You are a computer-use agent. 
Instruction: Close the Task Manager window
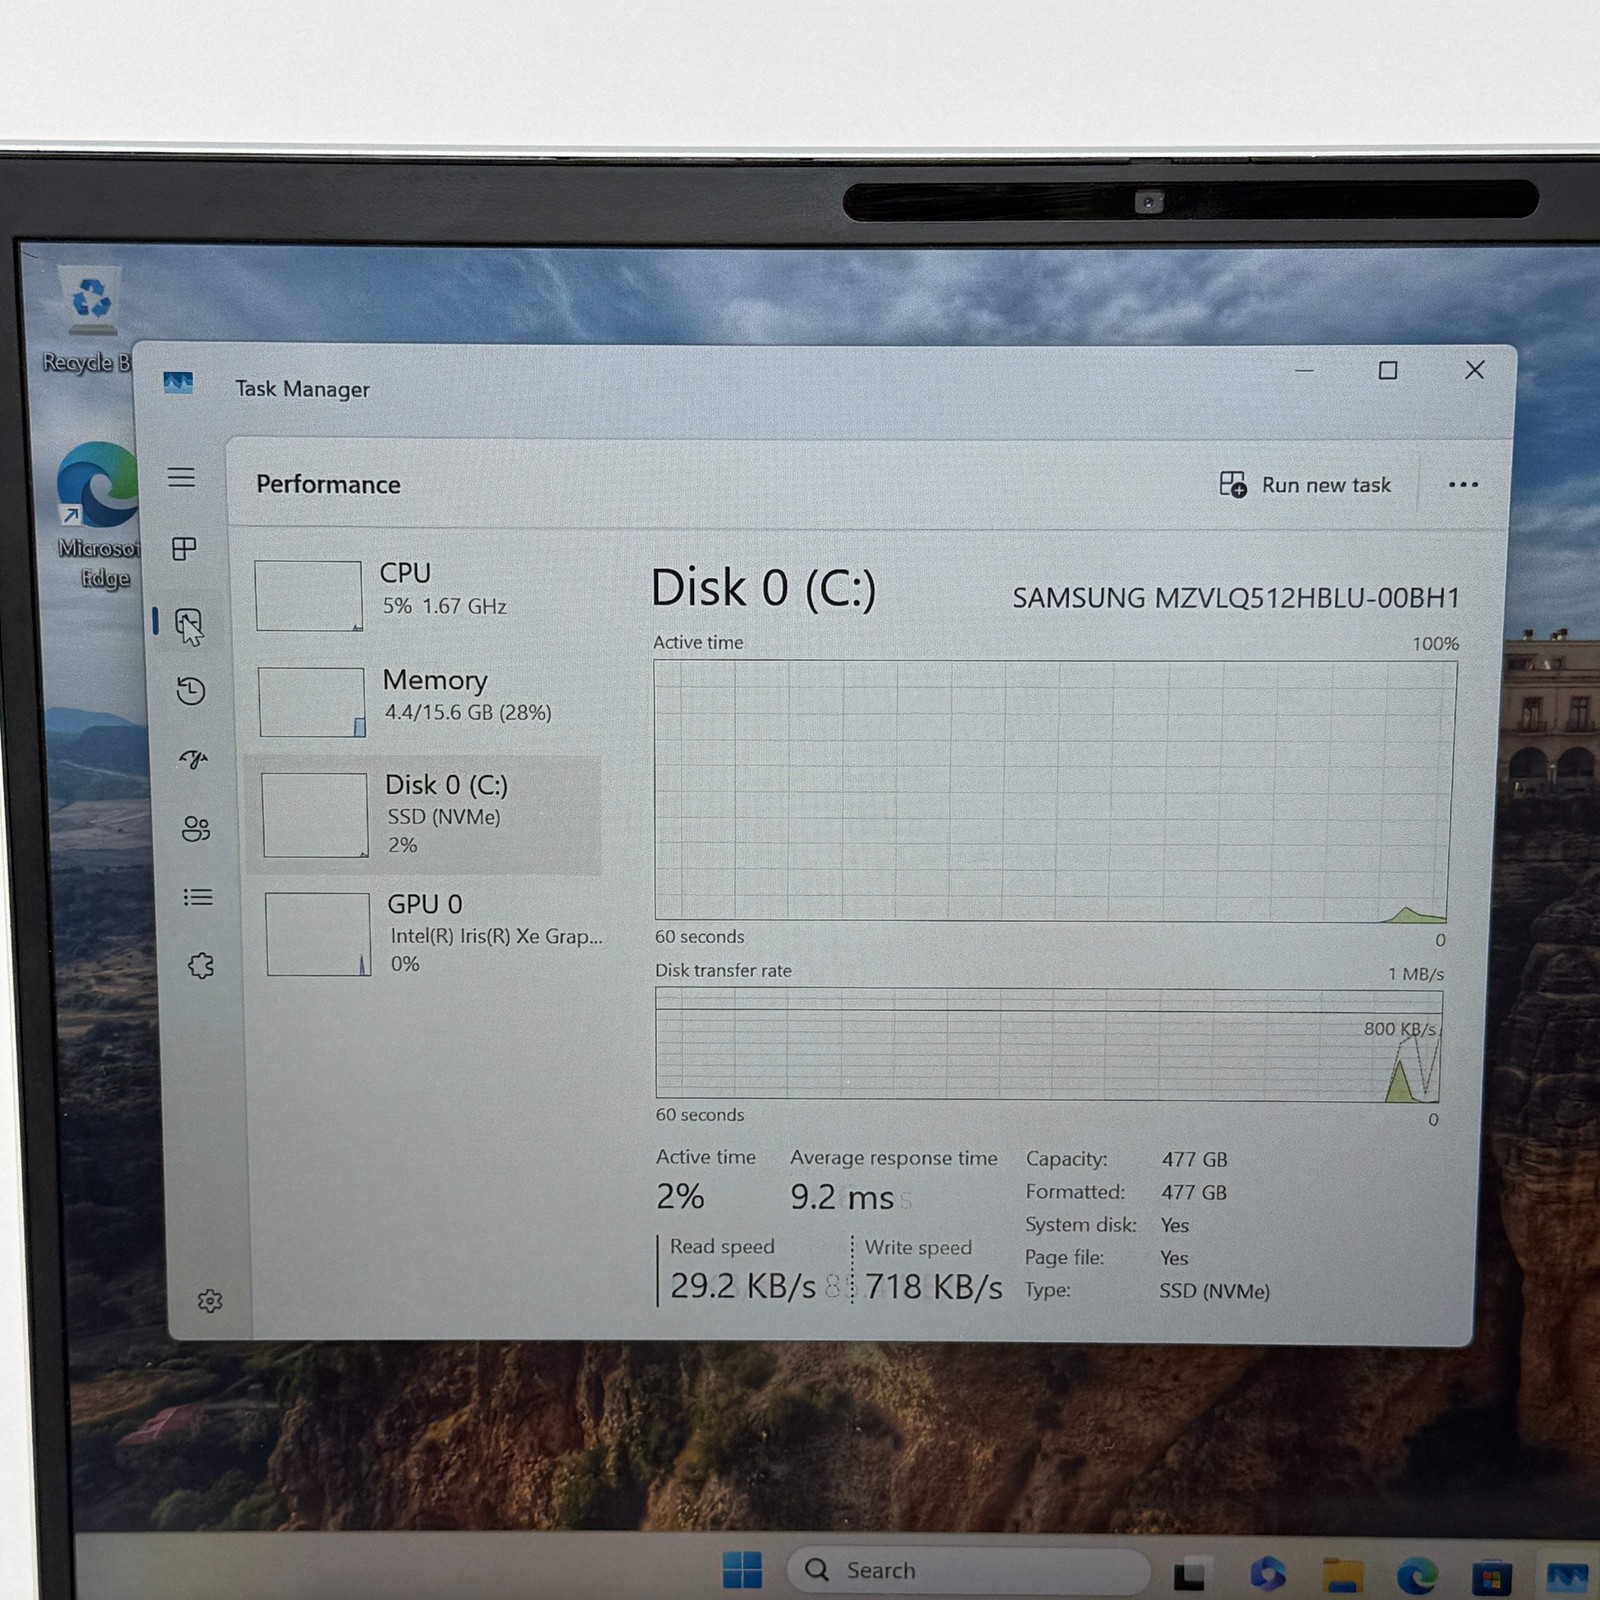1474,370
